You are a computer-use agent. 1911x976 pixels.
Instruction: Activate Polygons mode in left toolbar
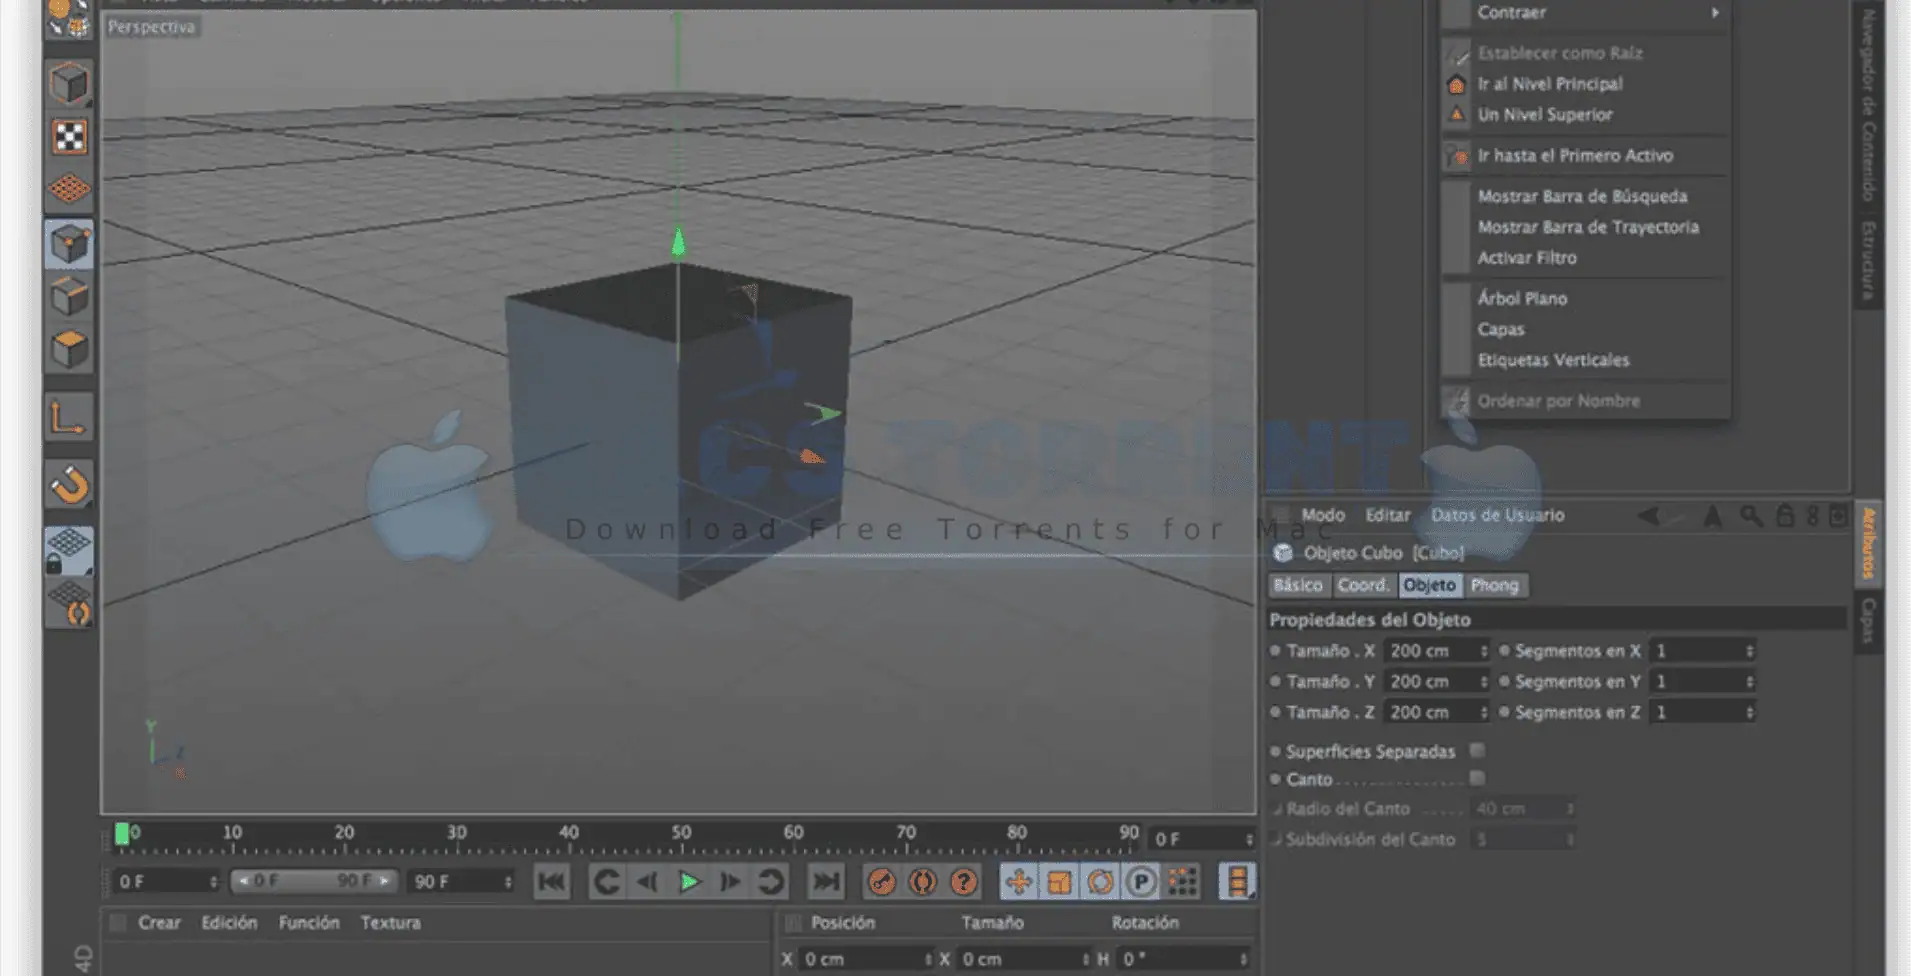[69, 350]
